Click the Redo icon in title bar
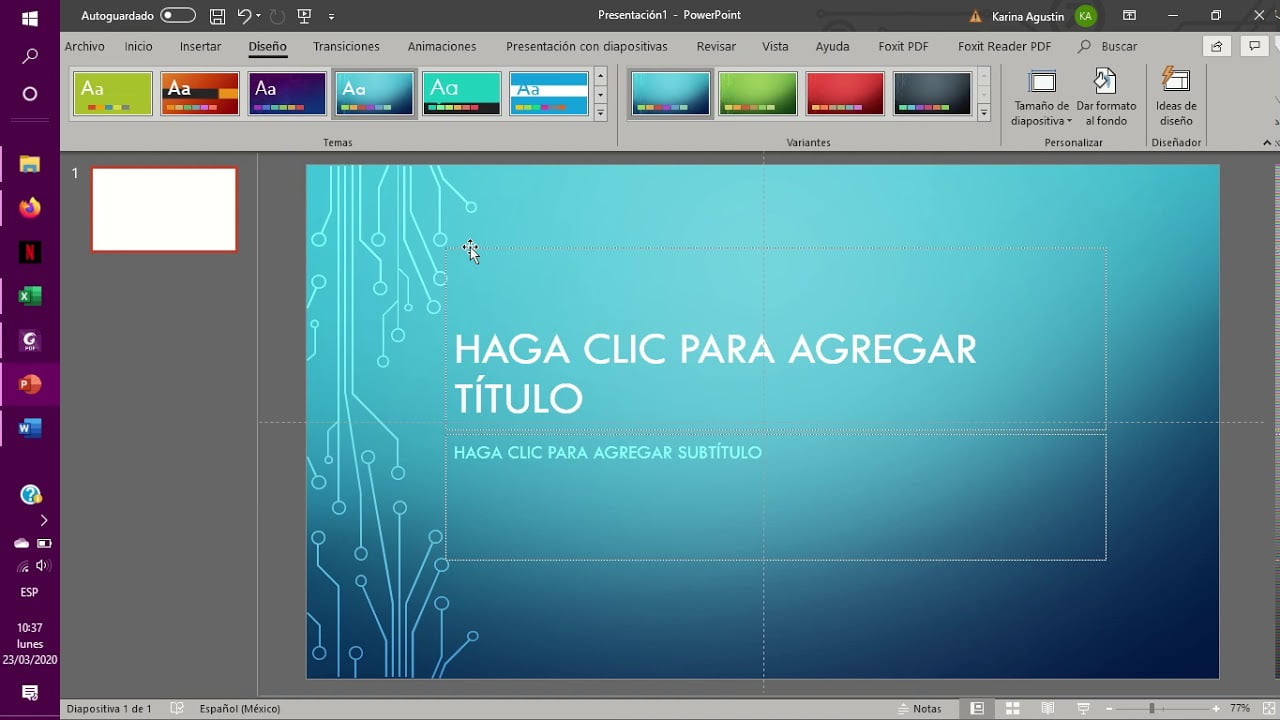Screen dimensions: 1280x720 tap(277, 16)
